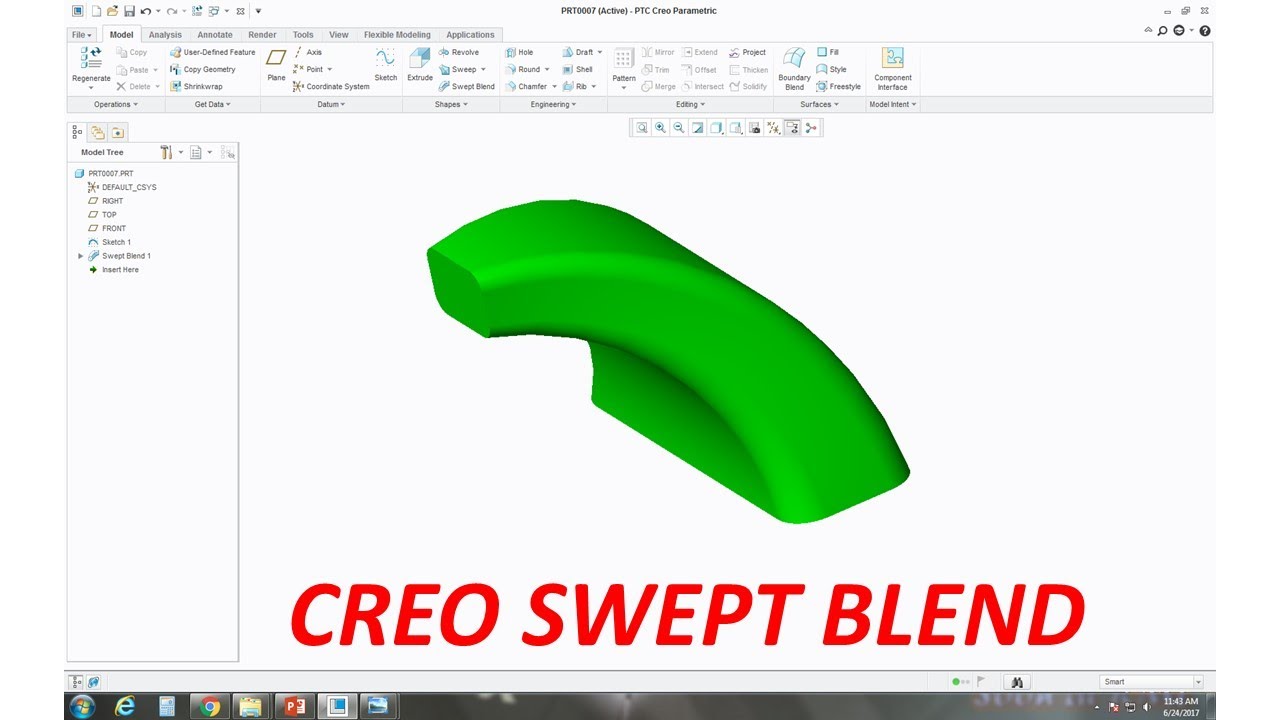
Task: Minimize the ribbon with the caret
Action: pos(1148,31)
